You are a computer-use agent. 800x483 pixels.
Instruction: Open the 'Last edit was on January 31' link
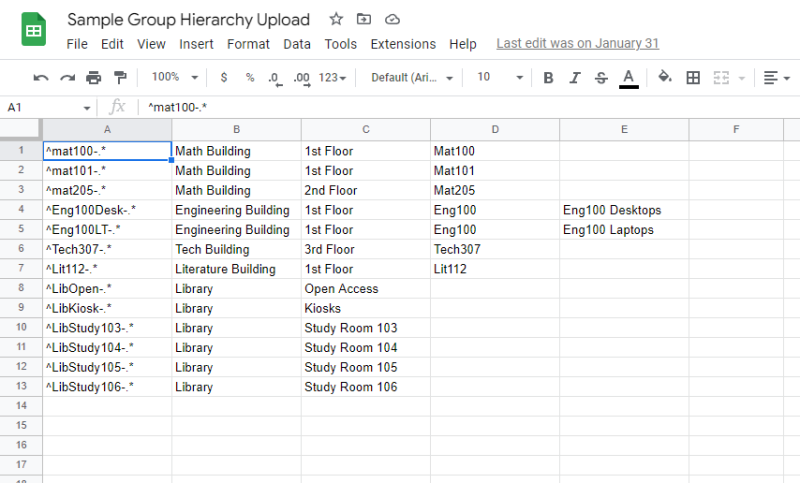pos(577,44)
